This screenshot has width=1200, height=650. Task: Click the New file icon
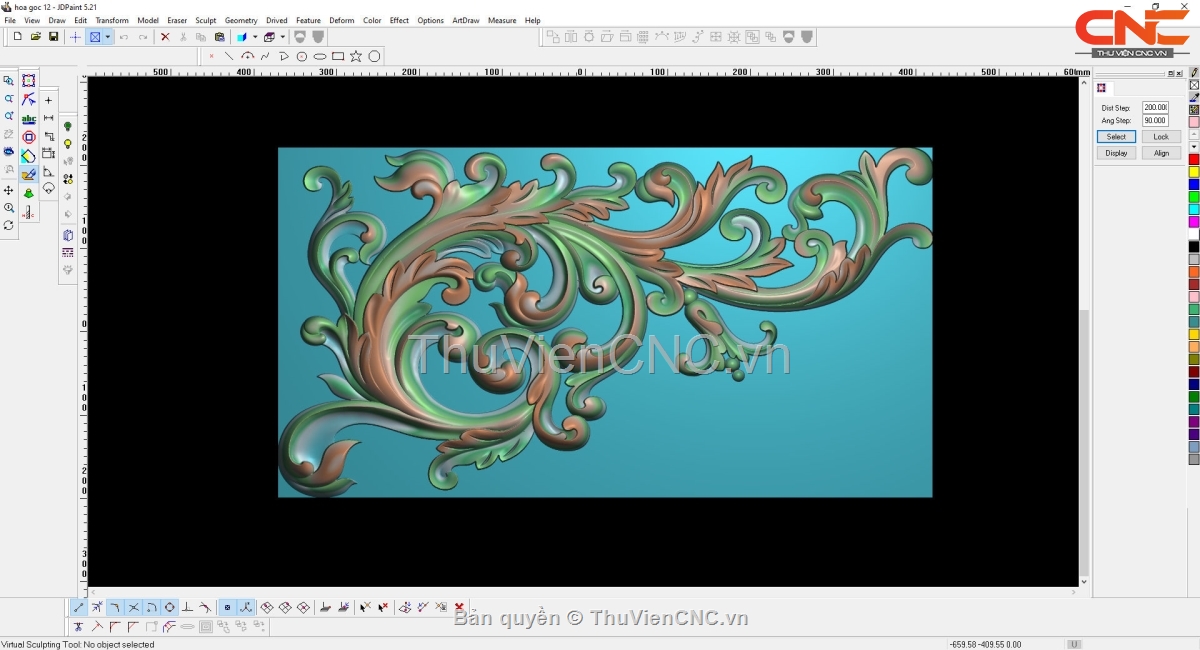pos(17,37)
